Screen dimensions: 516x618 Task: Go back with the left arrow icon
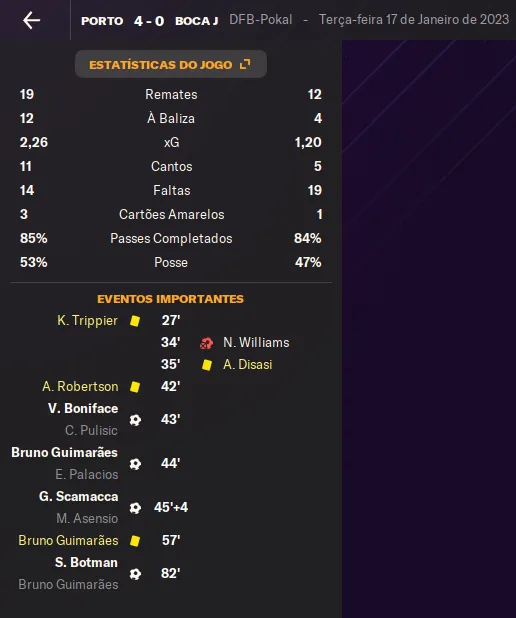(x=32, y=20)
